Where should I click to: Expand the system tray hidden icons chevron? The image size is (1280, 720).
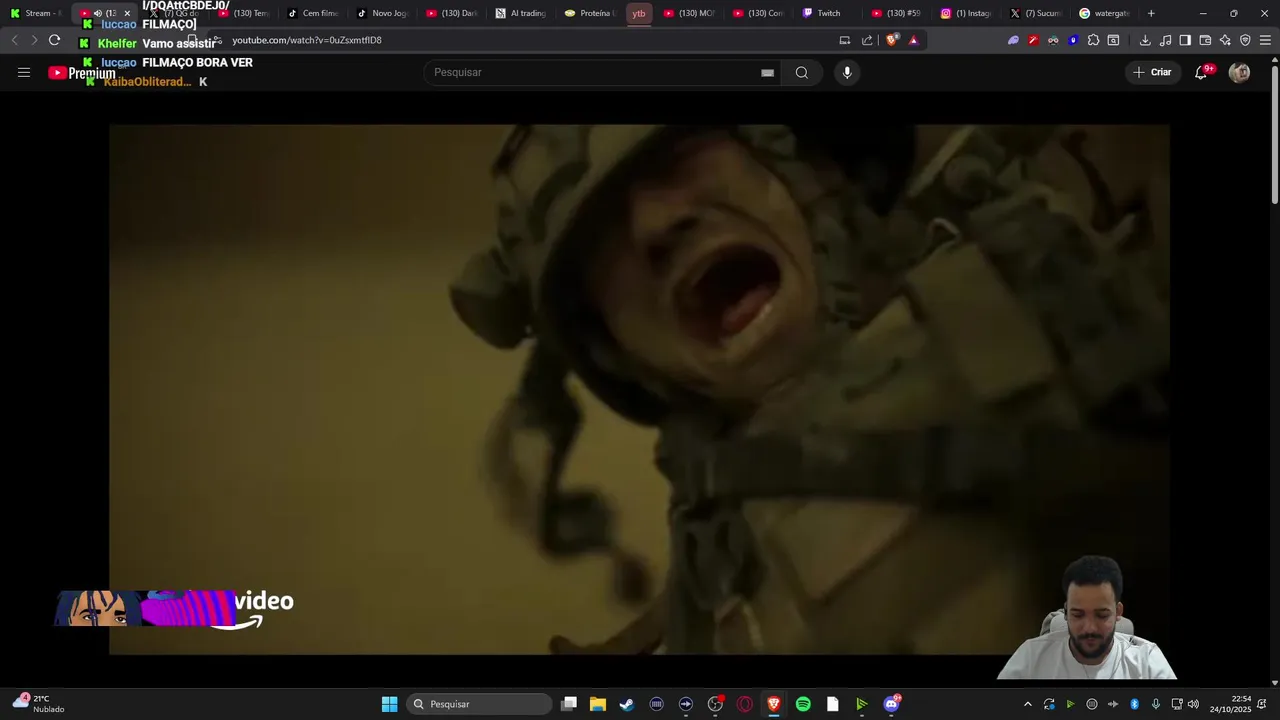tap(1027, 704)
